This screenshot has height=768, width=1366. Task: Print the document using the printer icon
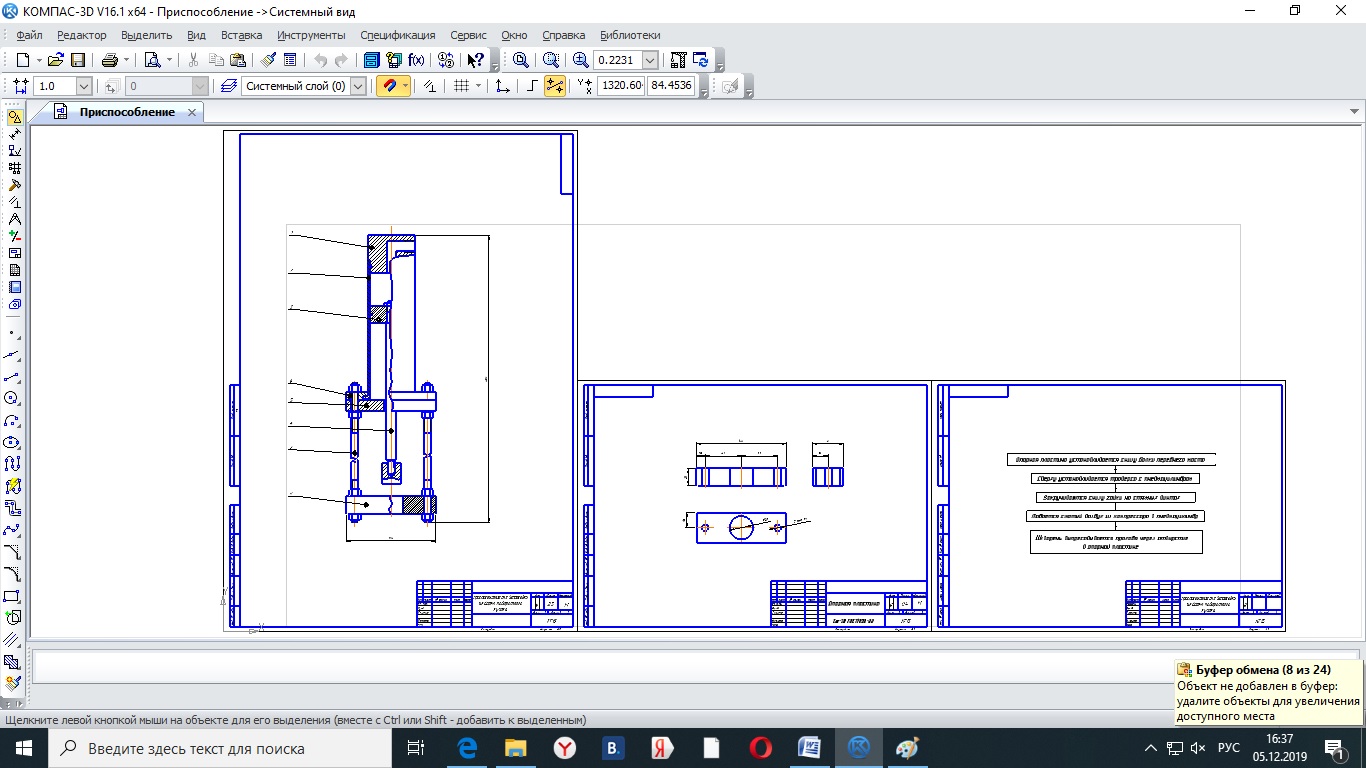point(109,60)
